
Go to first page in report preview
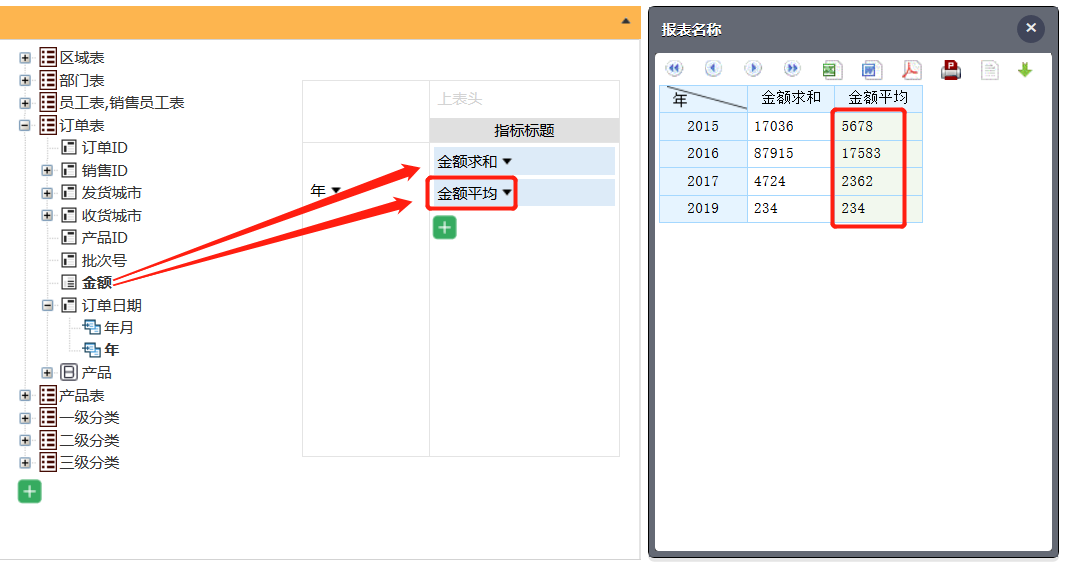pyautogui.click(x=674, y=69)
